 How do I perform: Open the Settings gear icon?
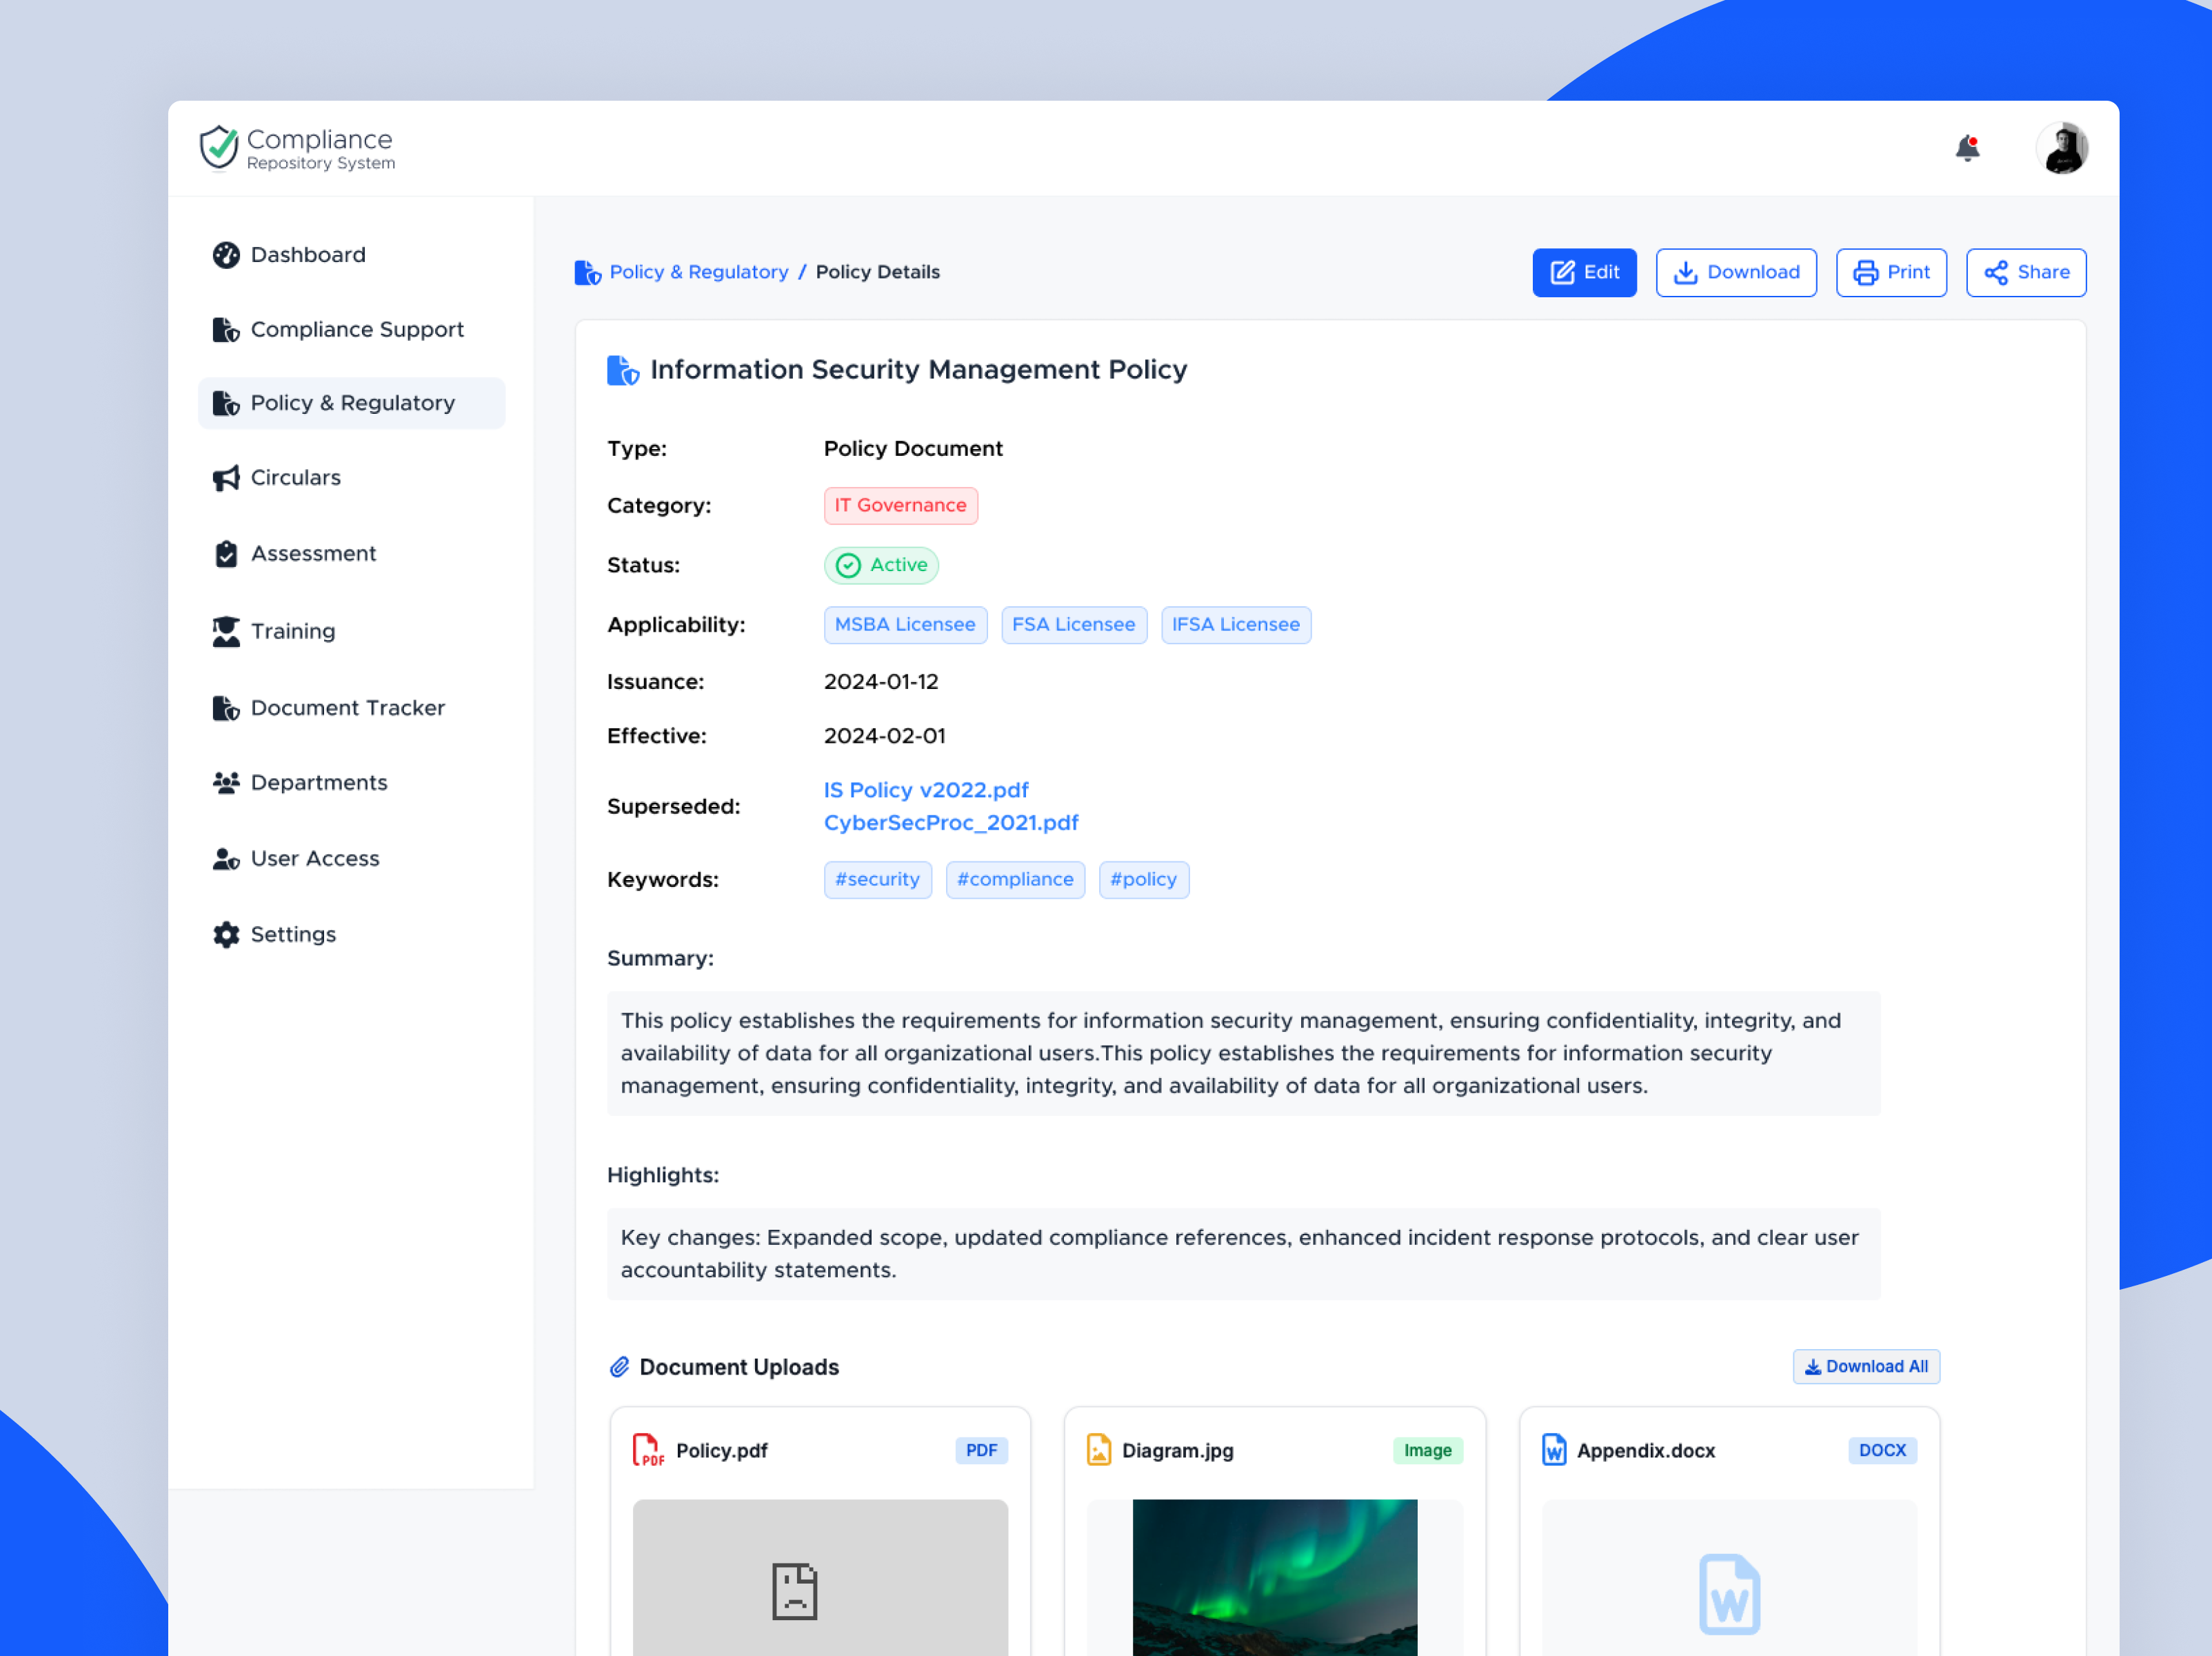tap(226, 934)
